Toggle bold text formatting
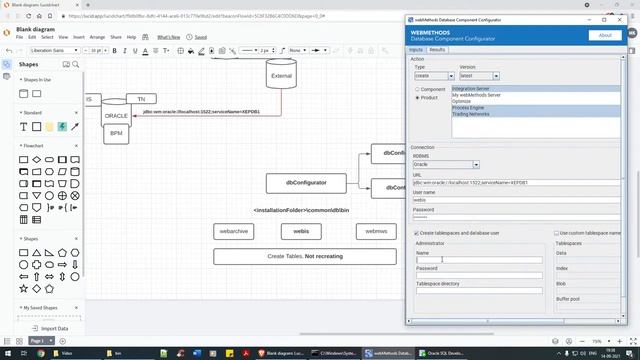Viewport: 640px width, 360px height. tap(114, 51)
